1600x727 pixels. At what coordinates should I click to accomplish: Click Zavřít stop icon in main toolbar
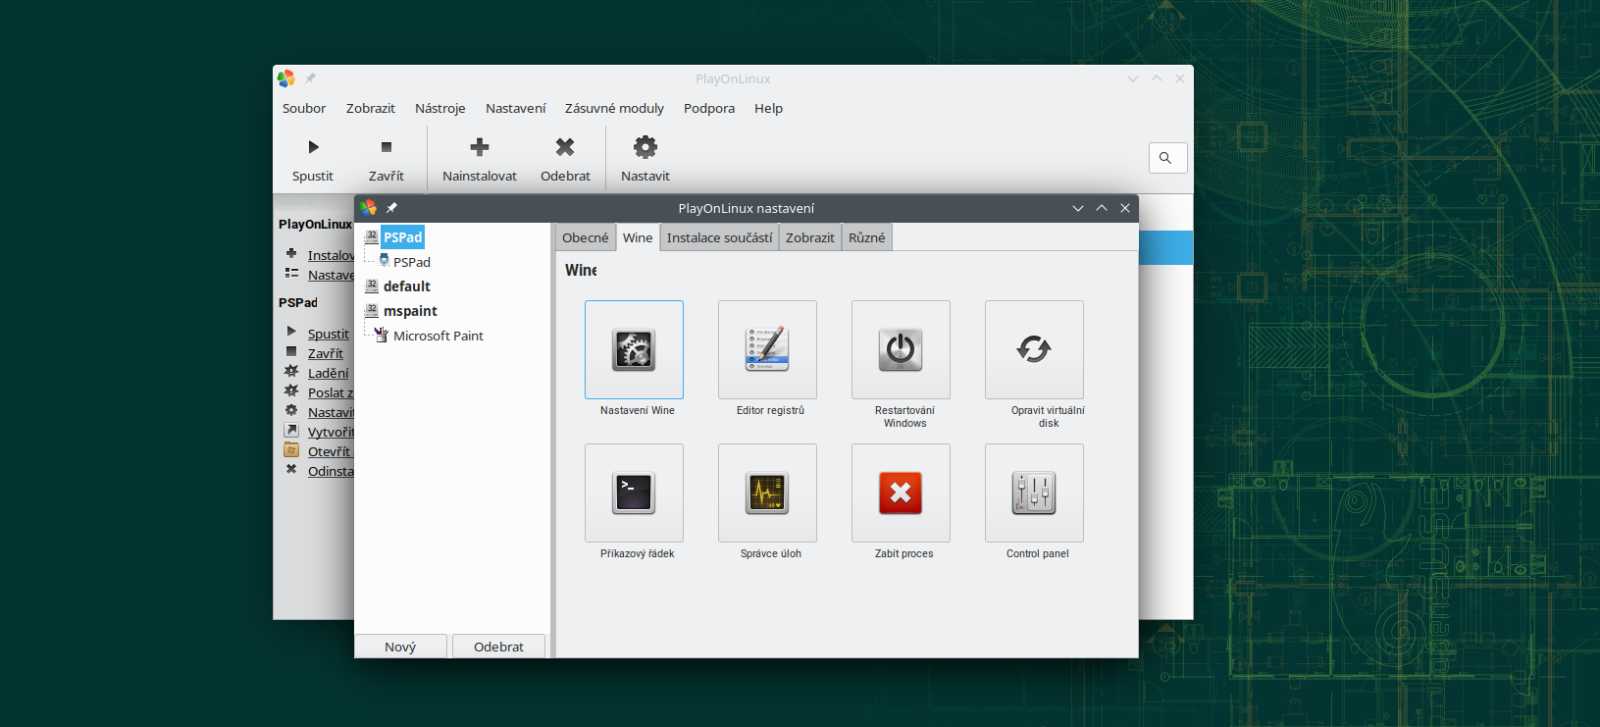[x=386, y=147]
